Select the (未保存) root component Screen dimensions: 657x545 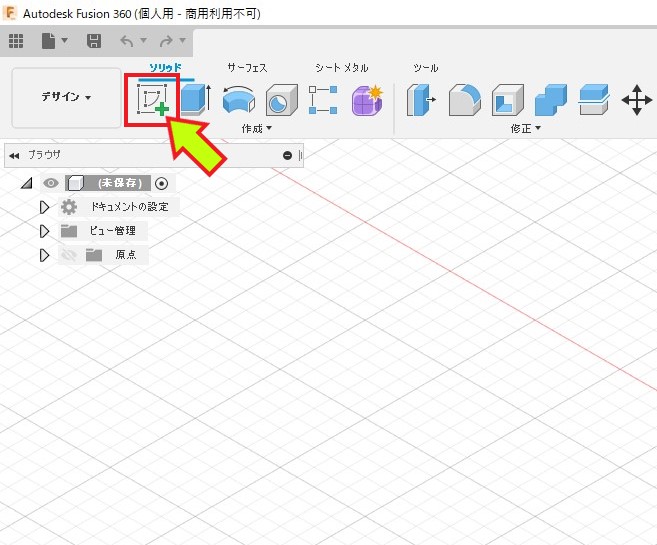120,183
